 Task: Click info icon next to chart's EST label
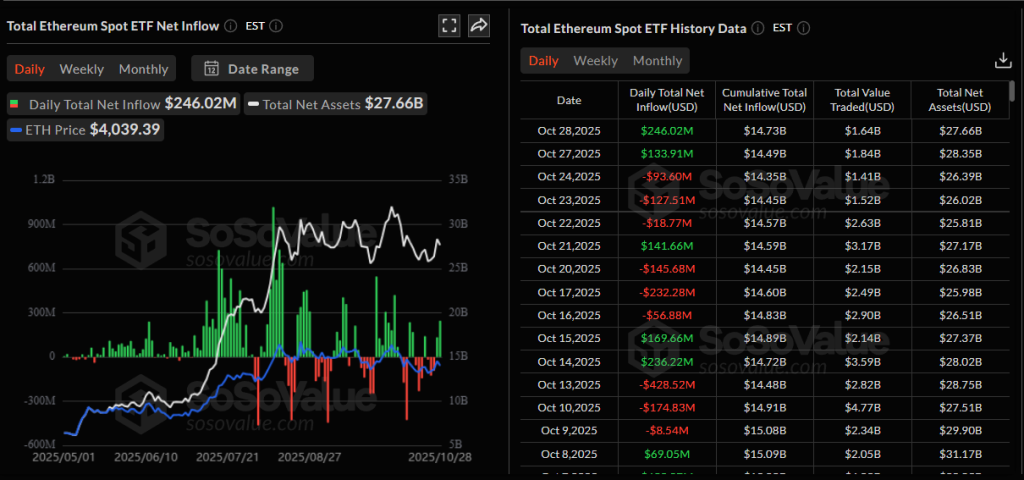click(276, 26)
